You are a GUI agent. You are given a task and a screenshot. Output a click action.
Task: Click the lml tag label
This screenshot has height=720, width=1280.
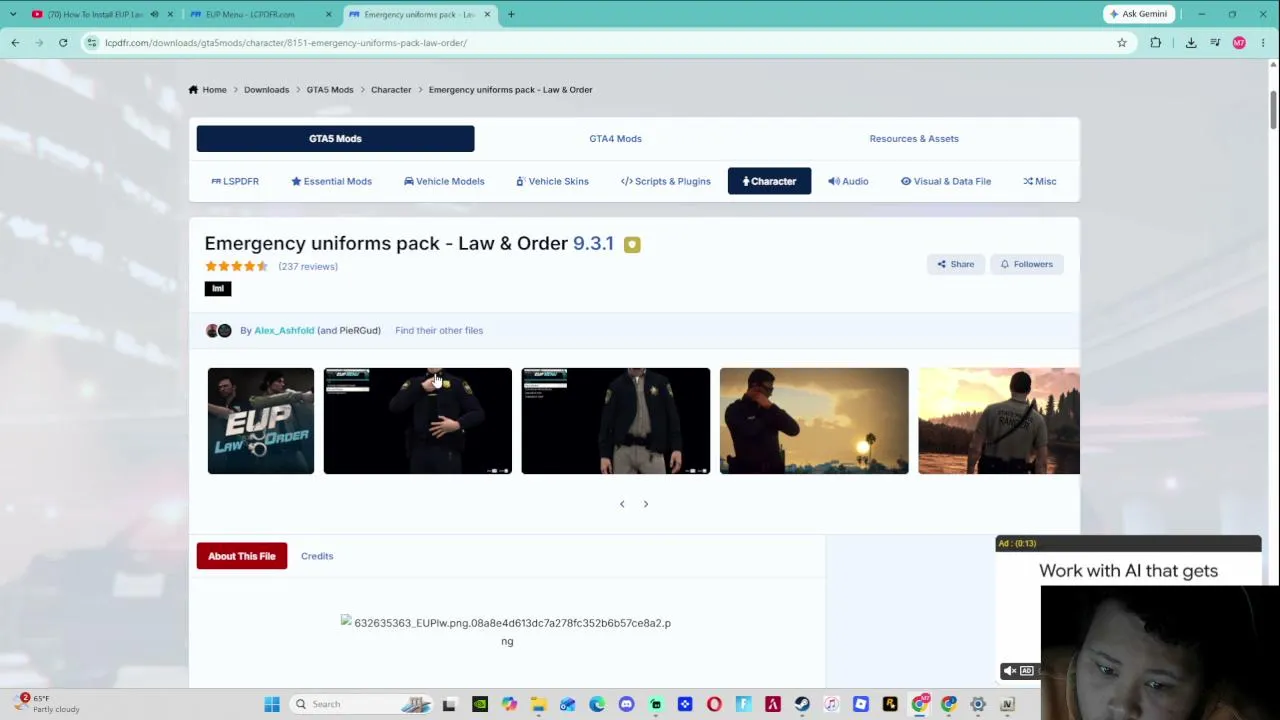coord(218,289)
